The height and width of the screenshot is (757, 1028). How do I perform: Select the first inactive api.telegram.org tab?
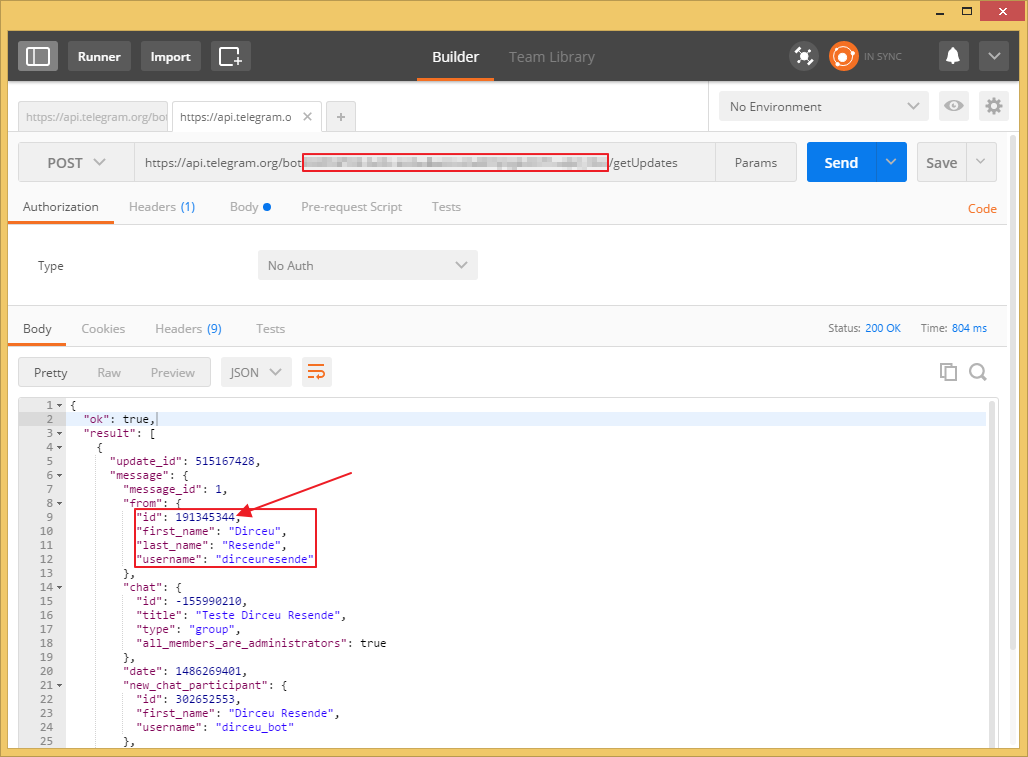[x=93, y=117]
